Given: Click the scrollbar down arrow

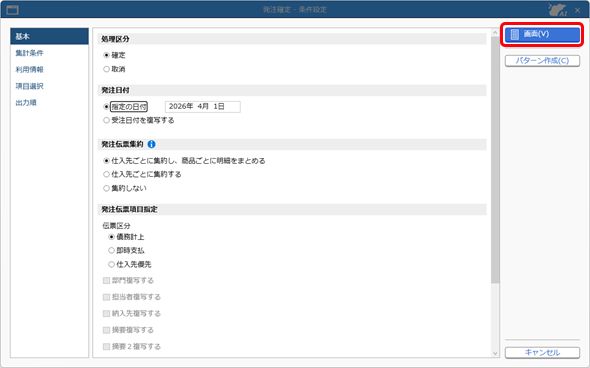Looking at the screenshot, I should click(495, 353).
